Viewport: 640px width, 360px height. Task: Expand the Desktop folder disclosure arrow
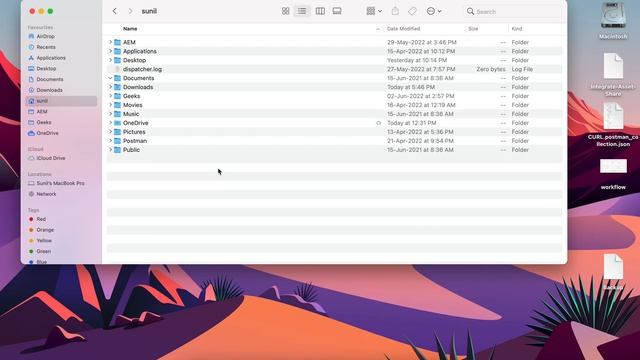point(110,60)
